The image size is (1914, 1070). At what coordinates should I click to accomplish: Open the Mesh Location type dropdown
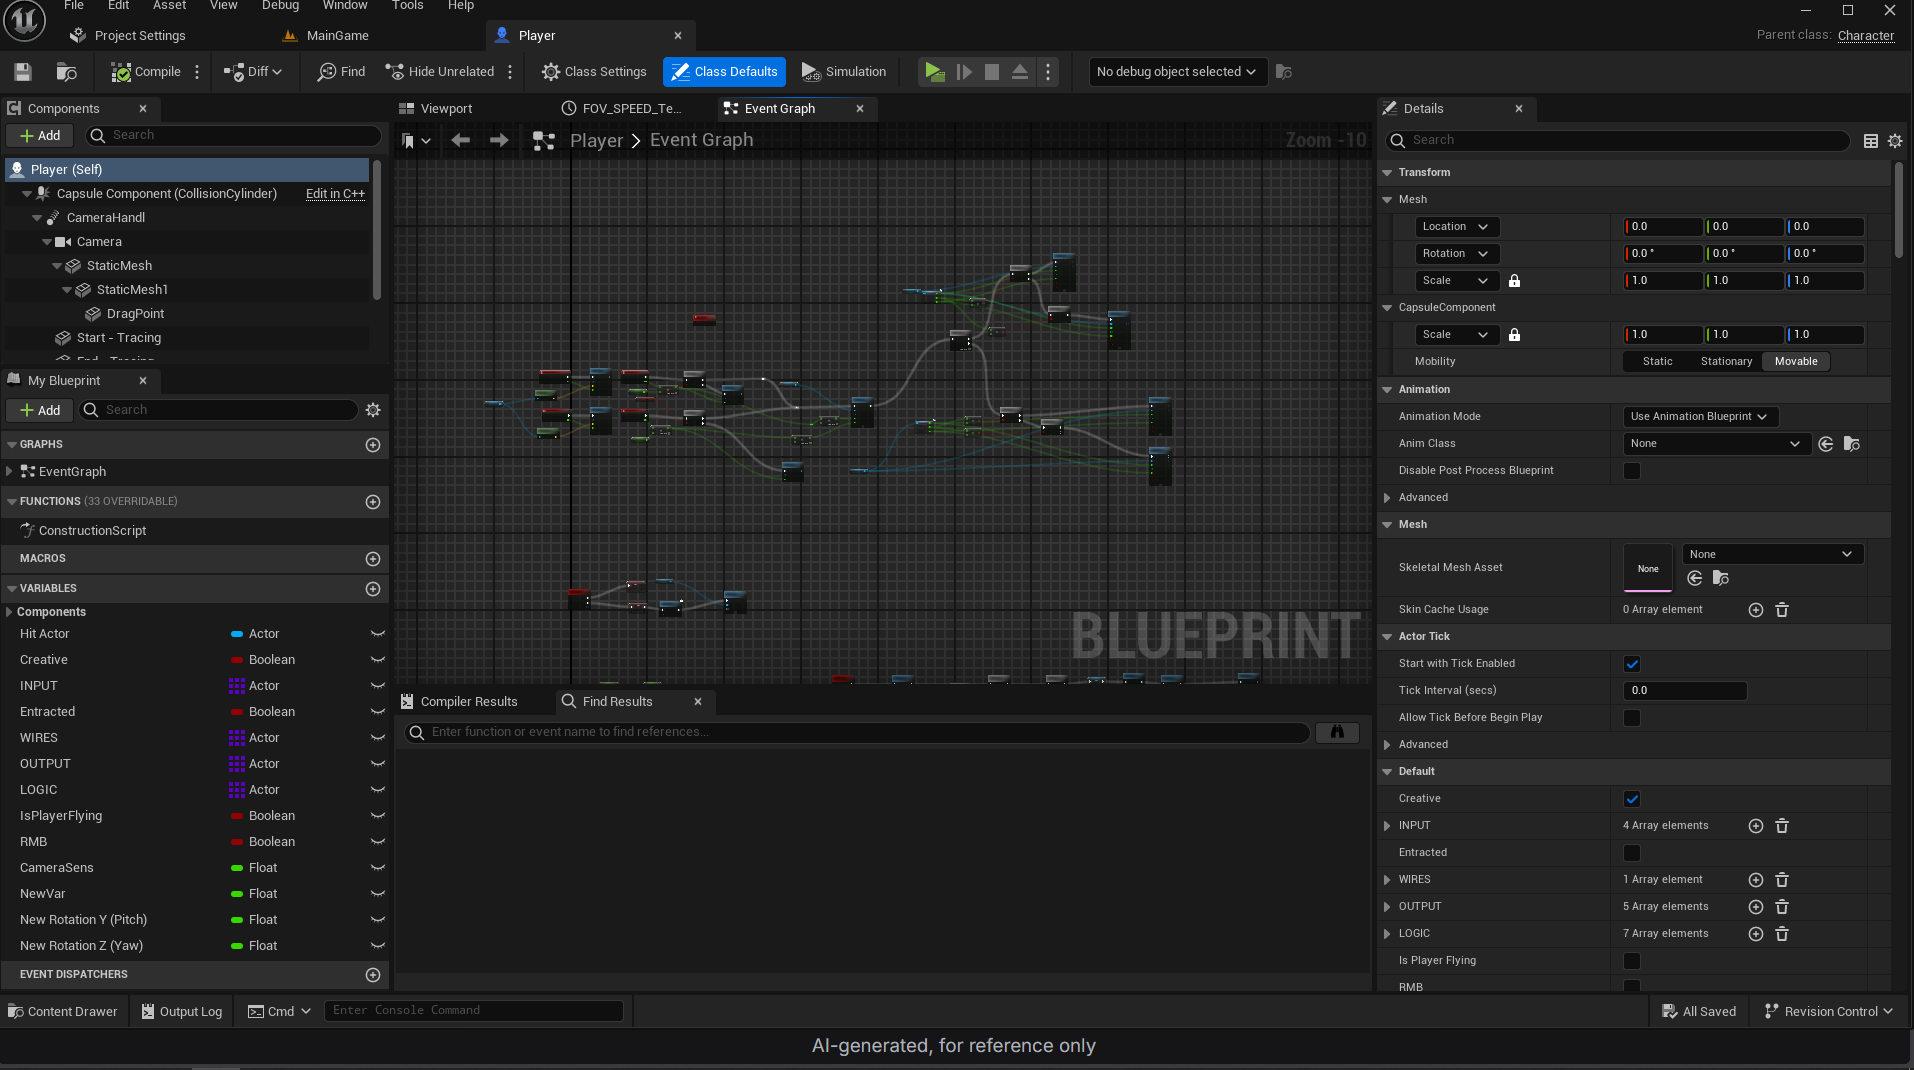tap(1456, 227)
